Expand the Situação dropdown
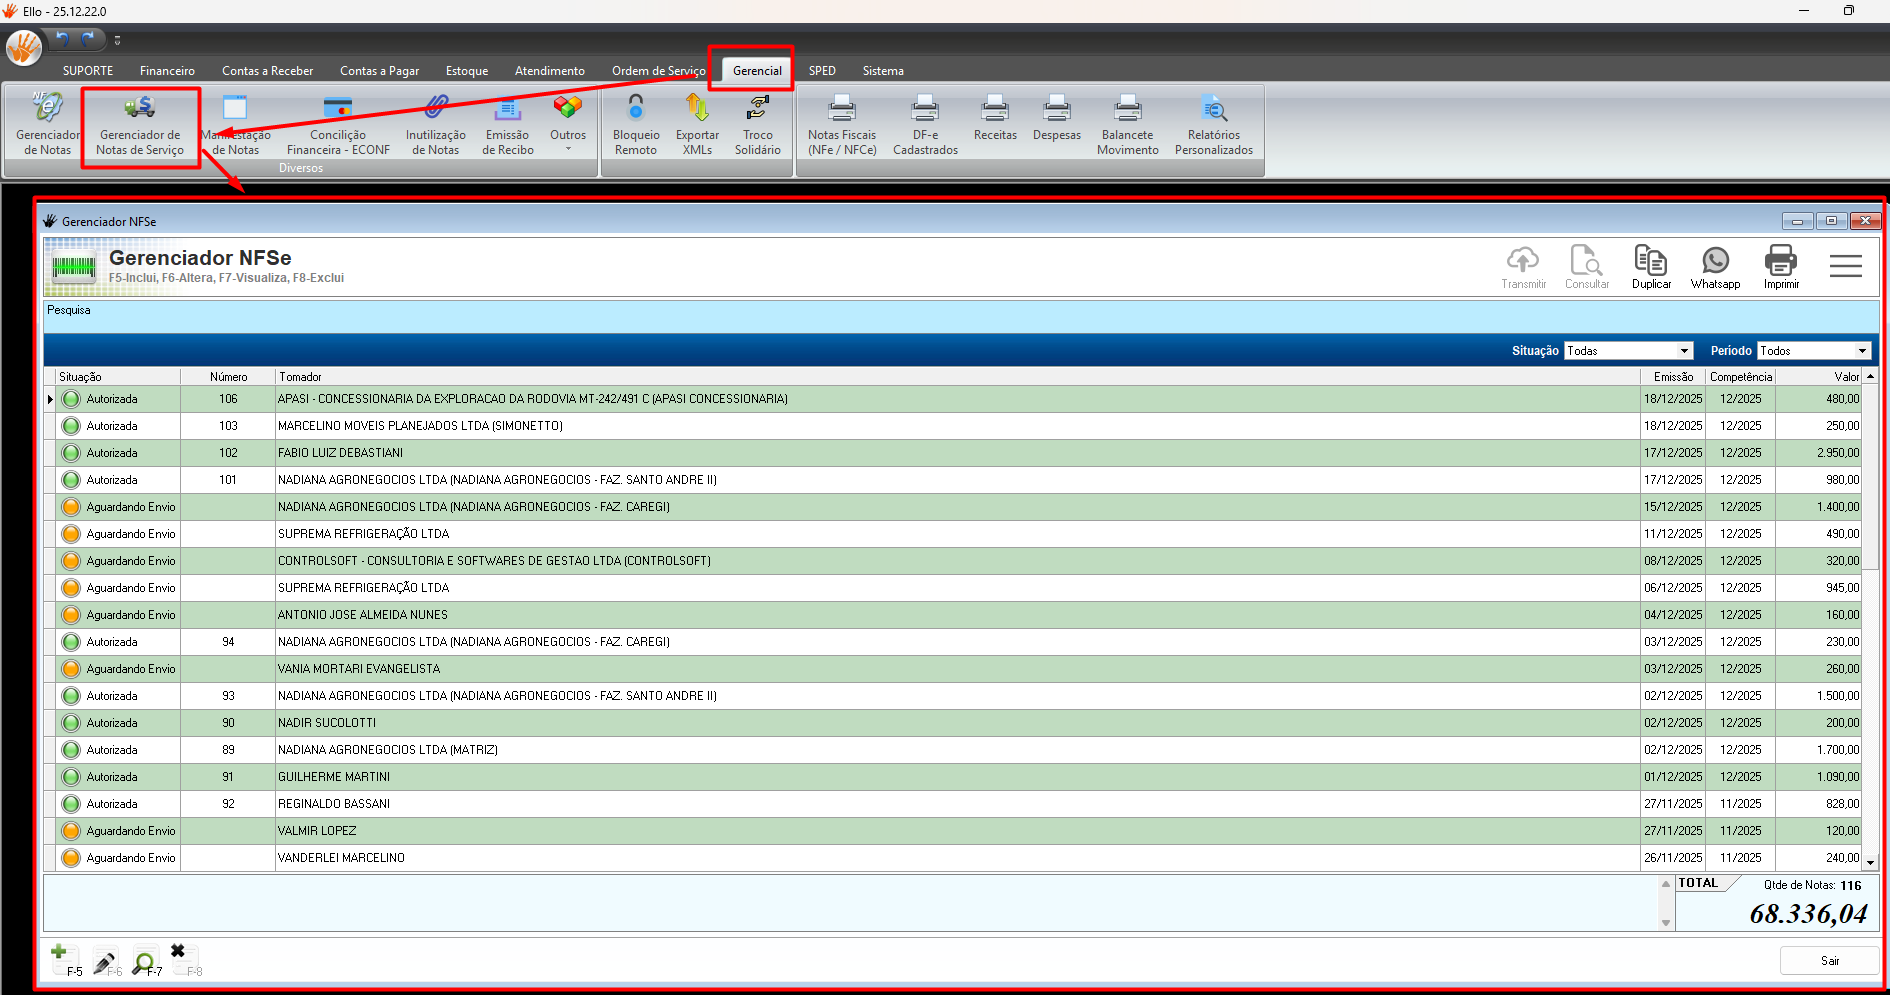The height and width of the screenshot is (995, 1890). pos(1684,351)
